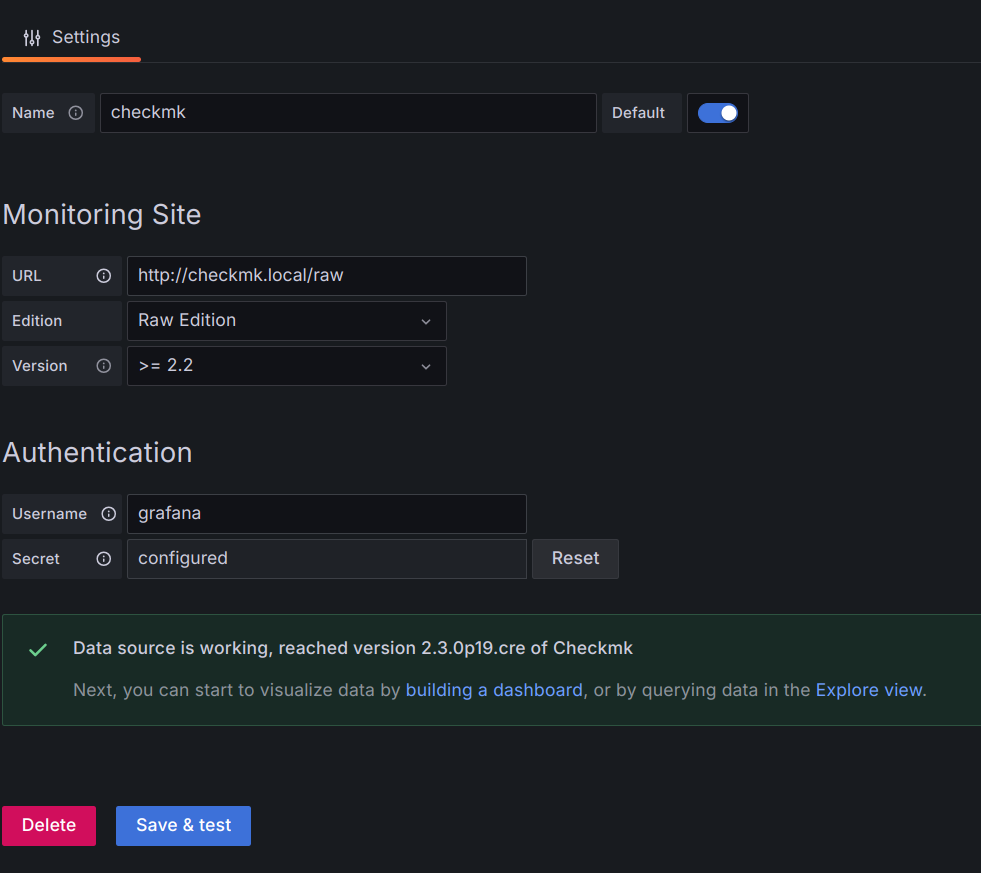Reset the configured secret
This screenshot has width=981, height=873.
click(x=575, y=559)
